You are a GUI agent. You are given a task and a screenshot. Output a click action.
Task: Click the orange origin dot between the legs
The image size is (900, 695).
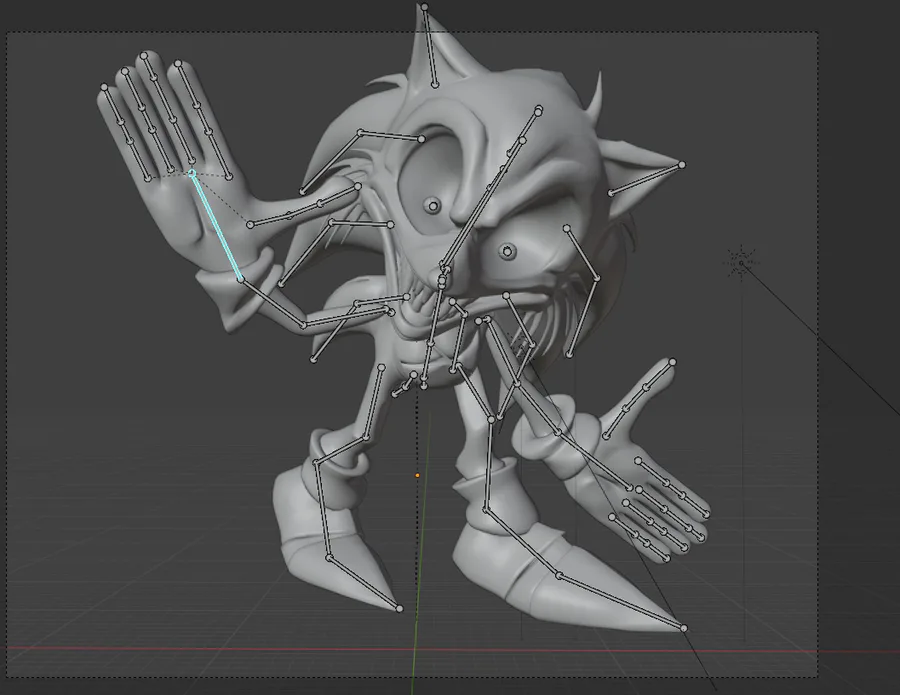click(x=417, y=475)
